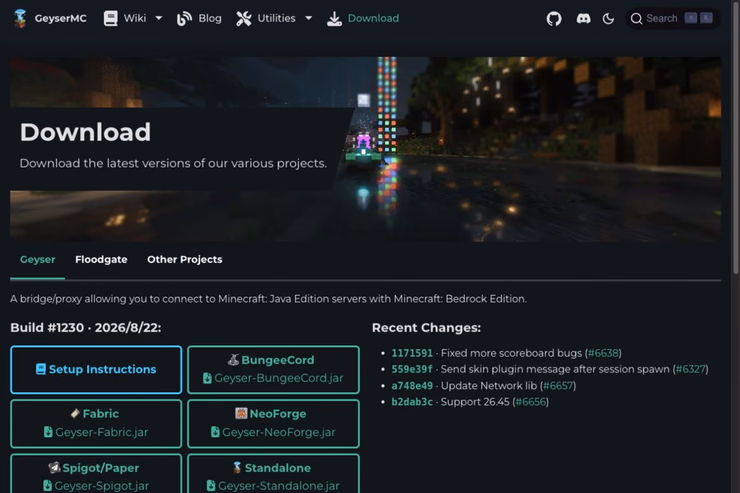Click file icon beside Geyser-NeoForge.jar

coord(215,432)
